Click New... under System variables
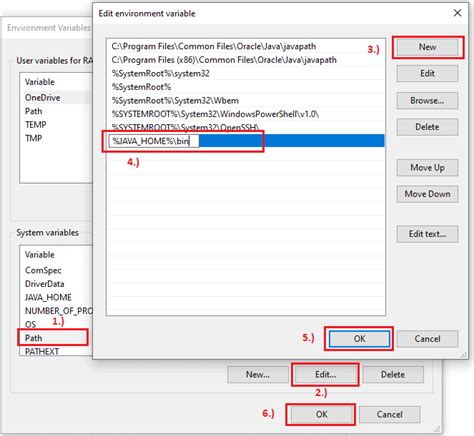The width and height of the screenshot is (474, 436). (258, 375)
